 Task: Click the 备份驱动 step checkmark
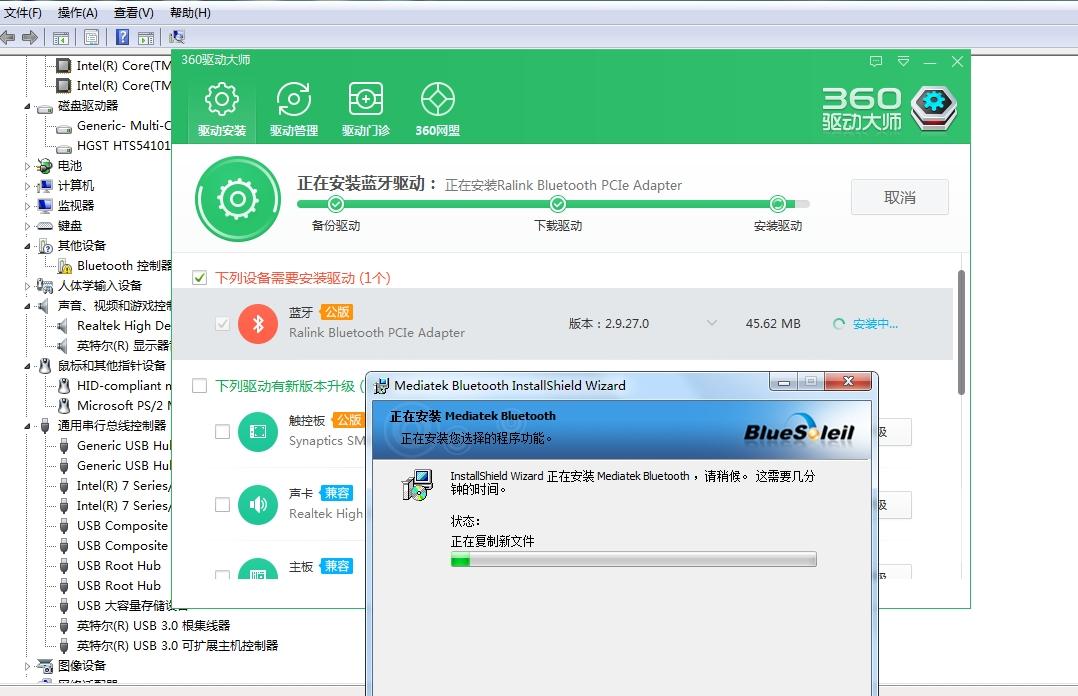click(336, 204)
